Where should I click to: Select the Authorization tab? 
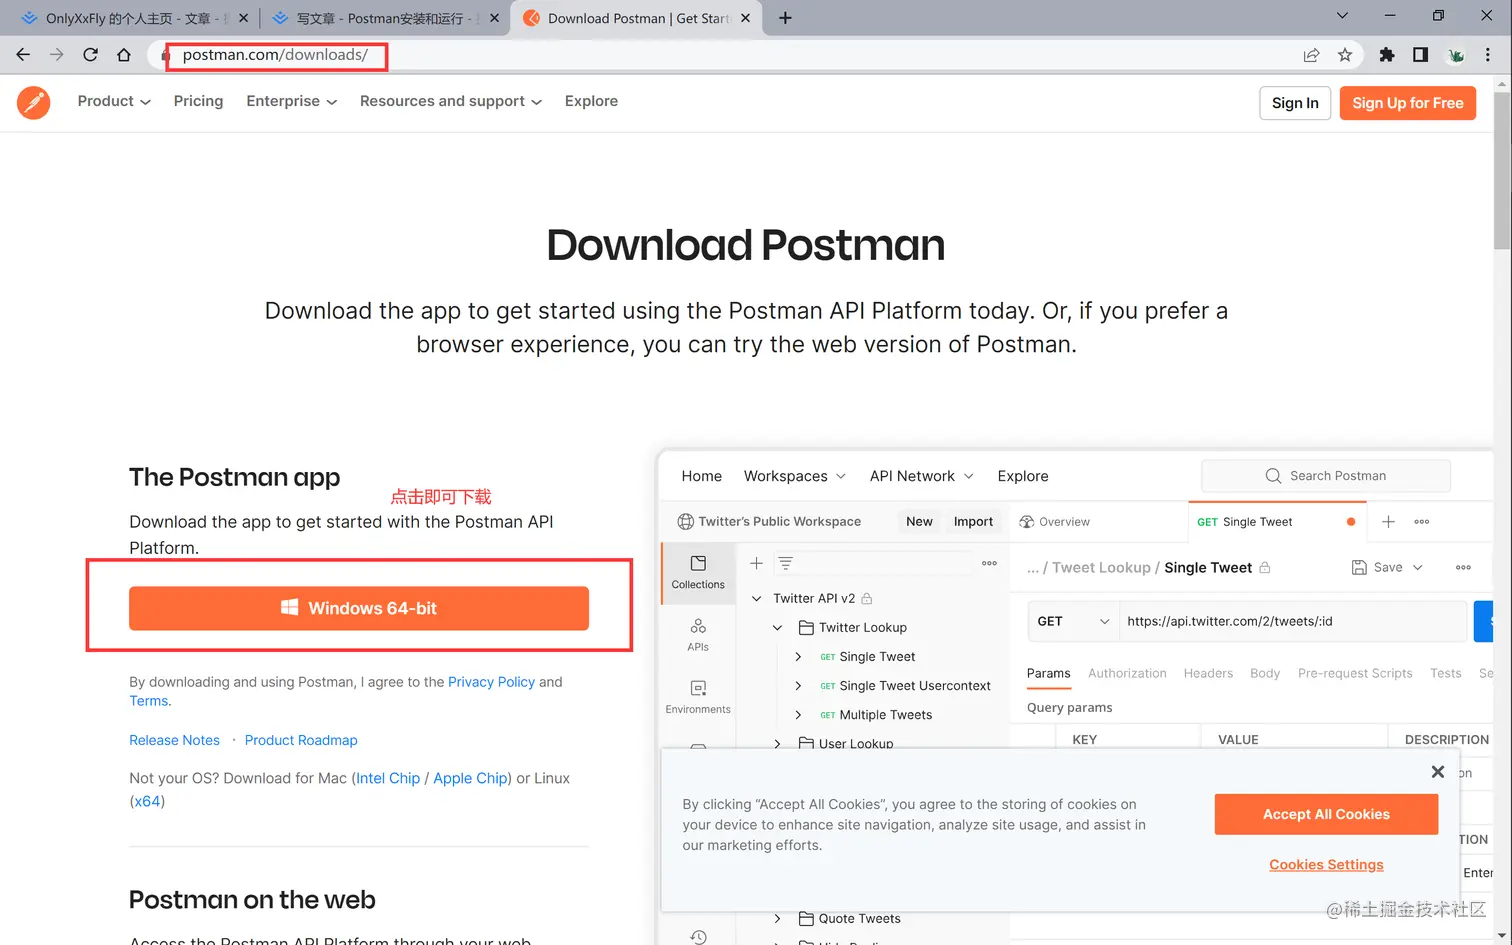click(1127, 673)
